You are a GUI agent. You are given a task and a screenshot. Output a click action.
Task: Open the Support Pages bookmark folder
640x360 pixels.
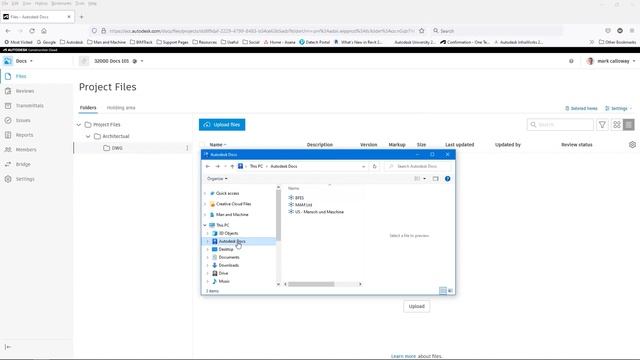coord(172,42)
